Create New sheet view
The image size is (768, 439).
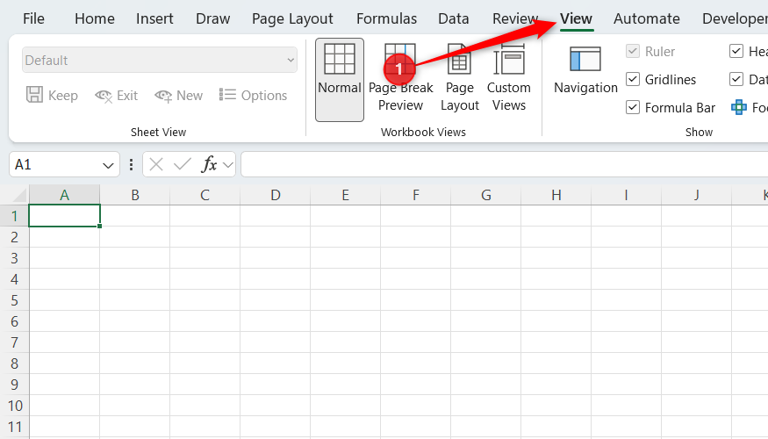(178, 95)
